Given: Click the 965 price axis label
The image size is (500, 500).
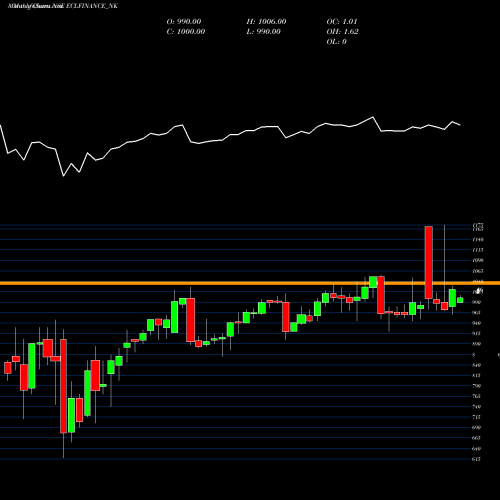Looking at the screenshot, I should tap(477, 312).
